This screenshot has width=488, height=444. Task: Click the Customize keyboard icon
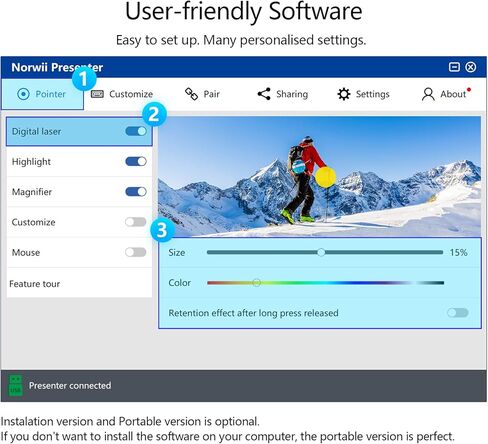click(x=97, y=94)
